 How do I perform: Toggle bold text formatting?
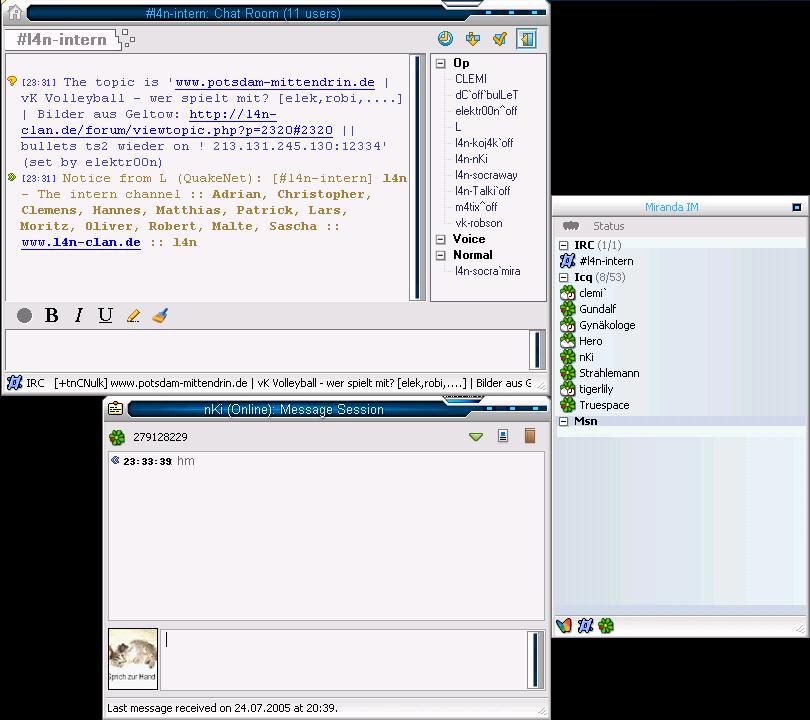[52, 316]
